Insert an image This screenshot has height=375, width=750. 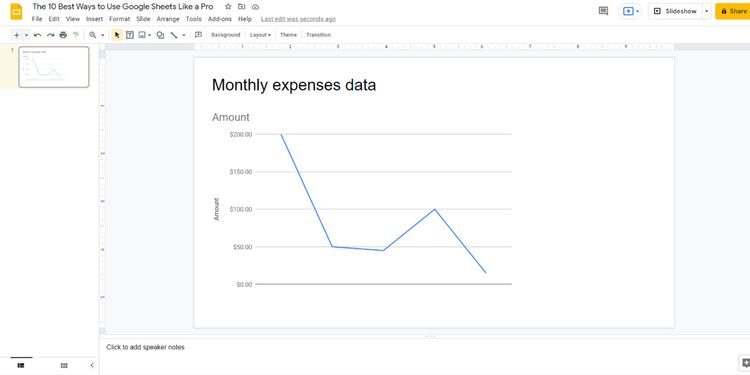[x=142, y=35]
